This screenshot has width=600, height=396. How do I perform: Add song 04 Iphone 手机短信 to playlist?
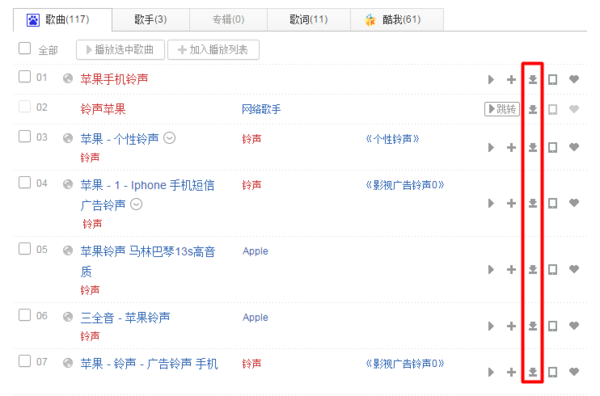coord(511,204)
